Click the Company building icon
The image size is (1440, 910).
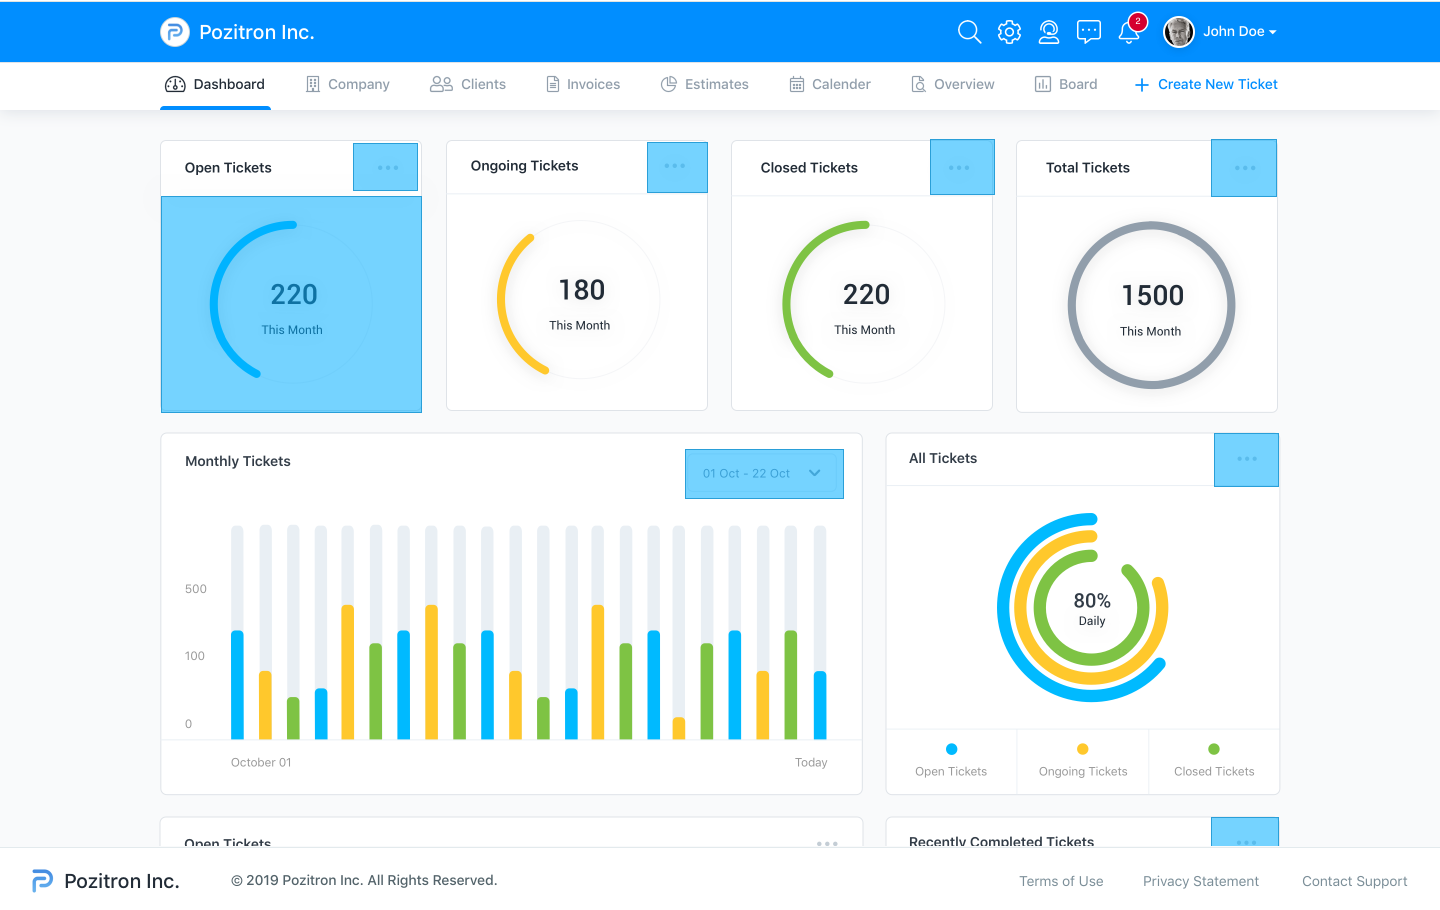pos(313,84)
